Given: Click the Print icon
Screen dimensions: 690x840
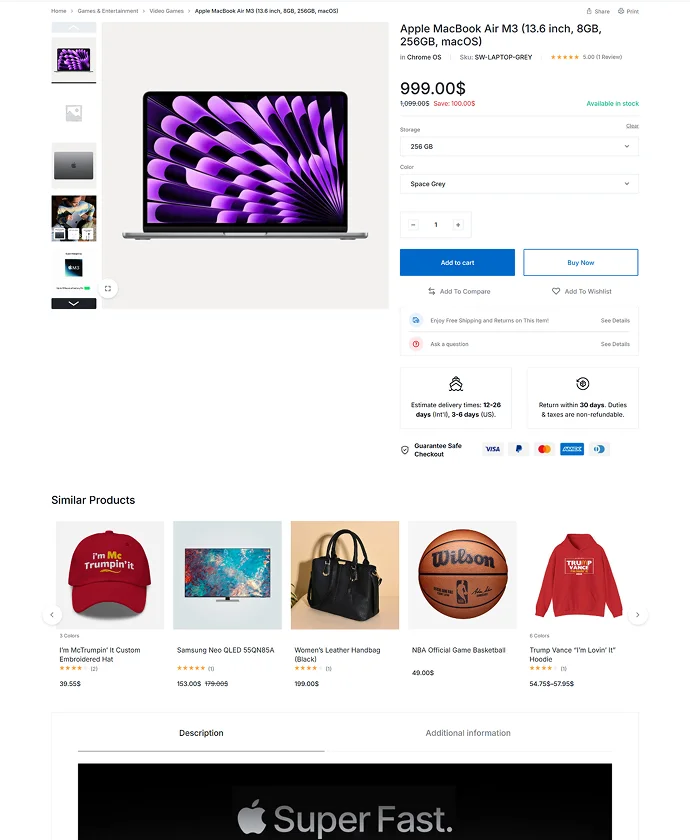Looking at the screenshot, I should 621,11.
